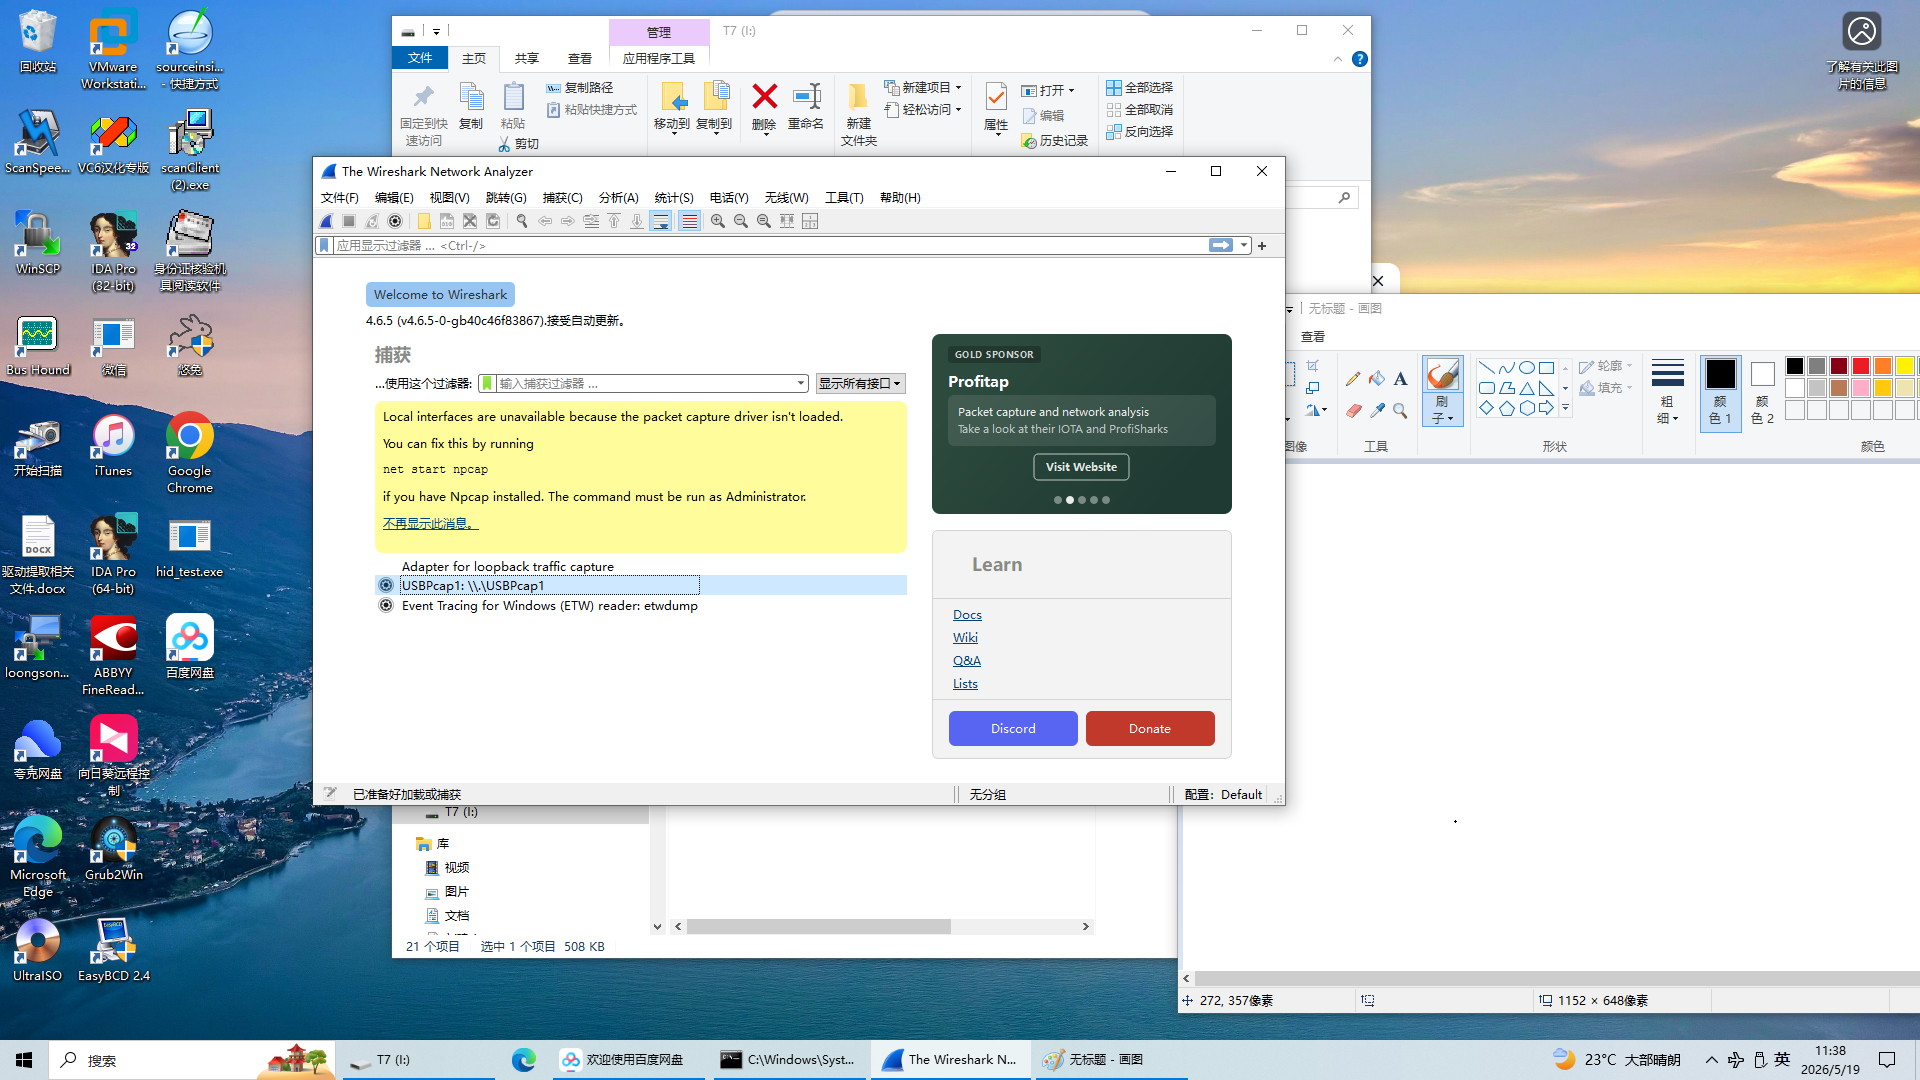The width and height of the screenshot is (1920, 1080).
Task: Select the Color picker tool in Paint
Action: click(1377, 410)
